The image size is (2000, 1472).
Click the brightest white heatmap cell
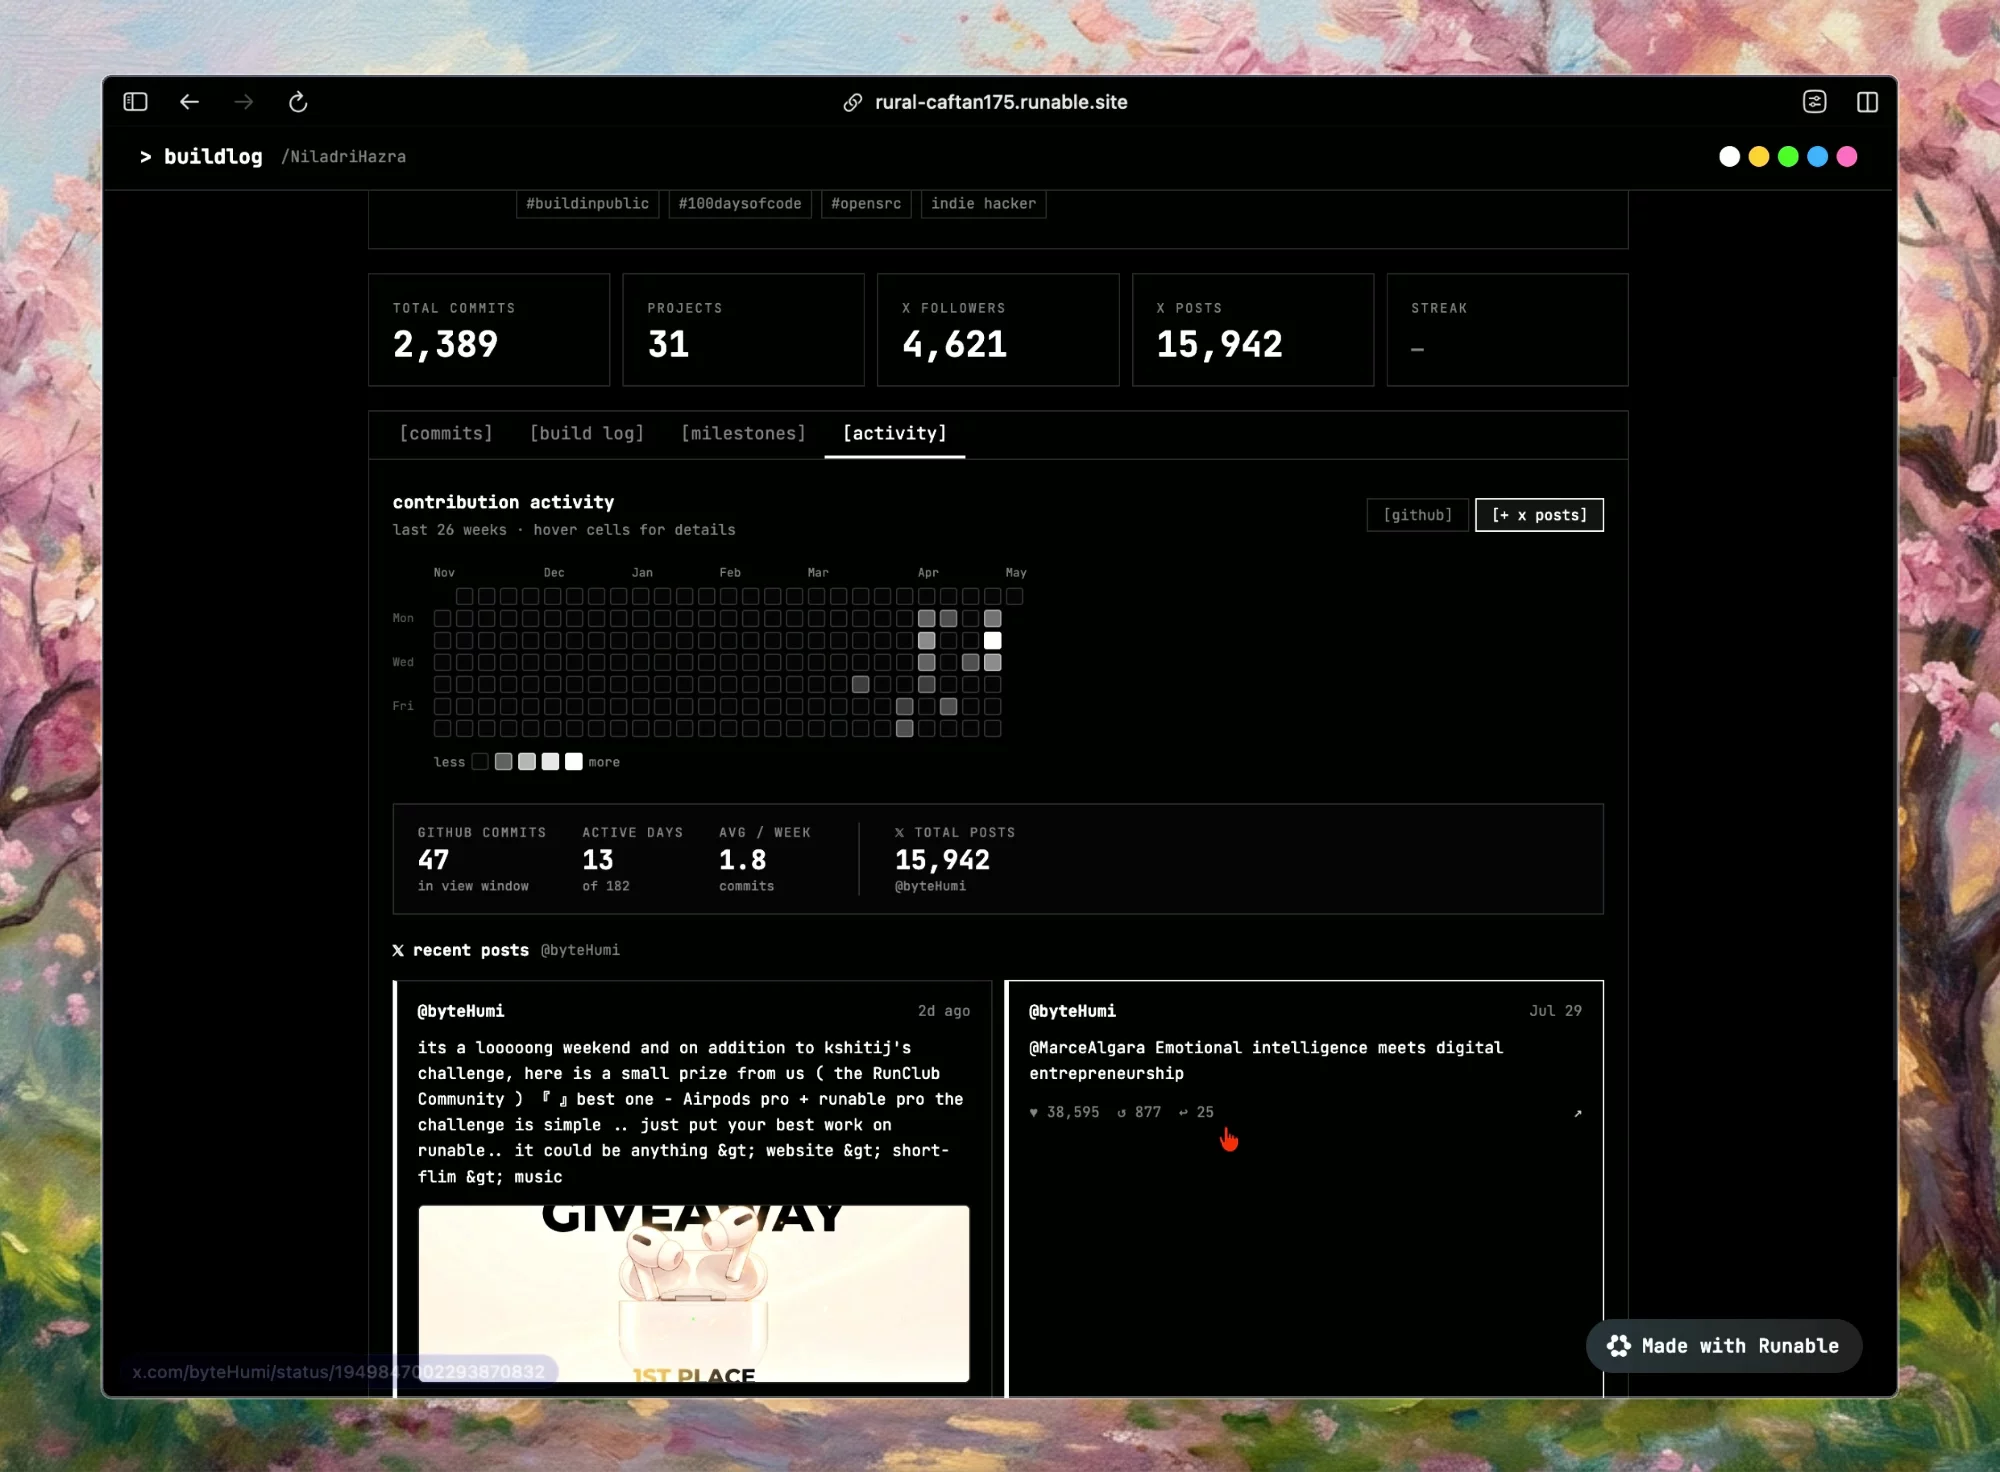coord(992,641)
